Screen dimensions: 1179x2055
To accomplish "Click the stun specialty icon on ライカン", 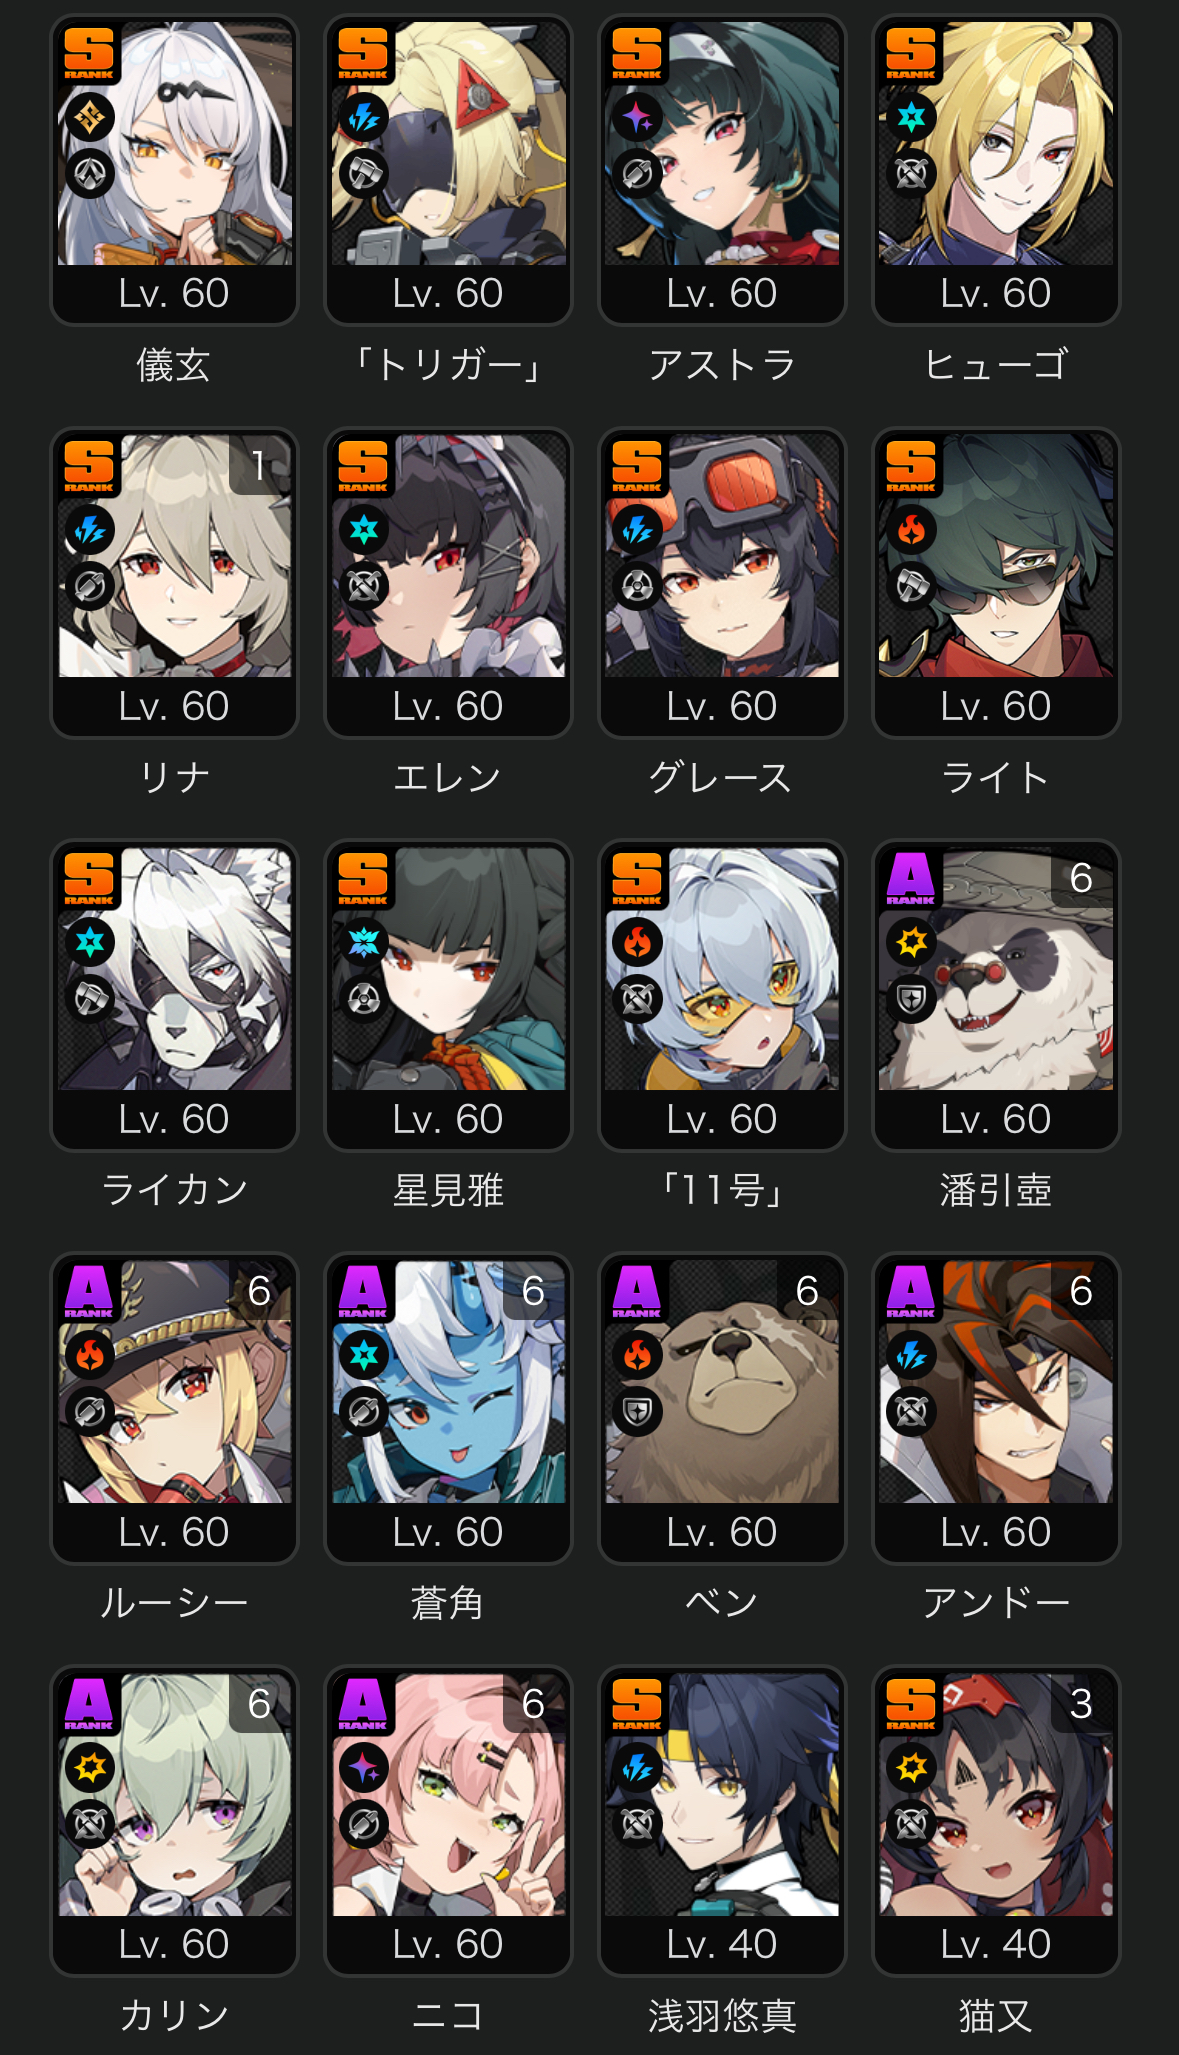I will [x=90, y=999].
